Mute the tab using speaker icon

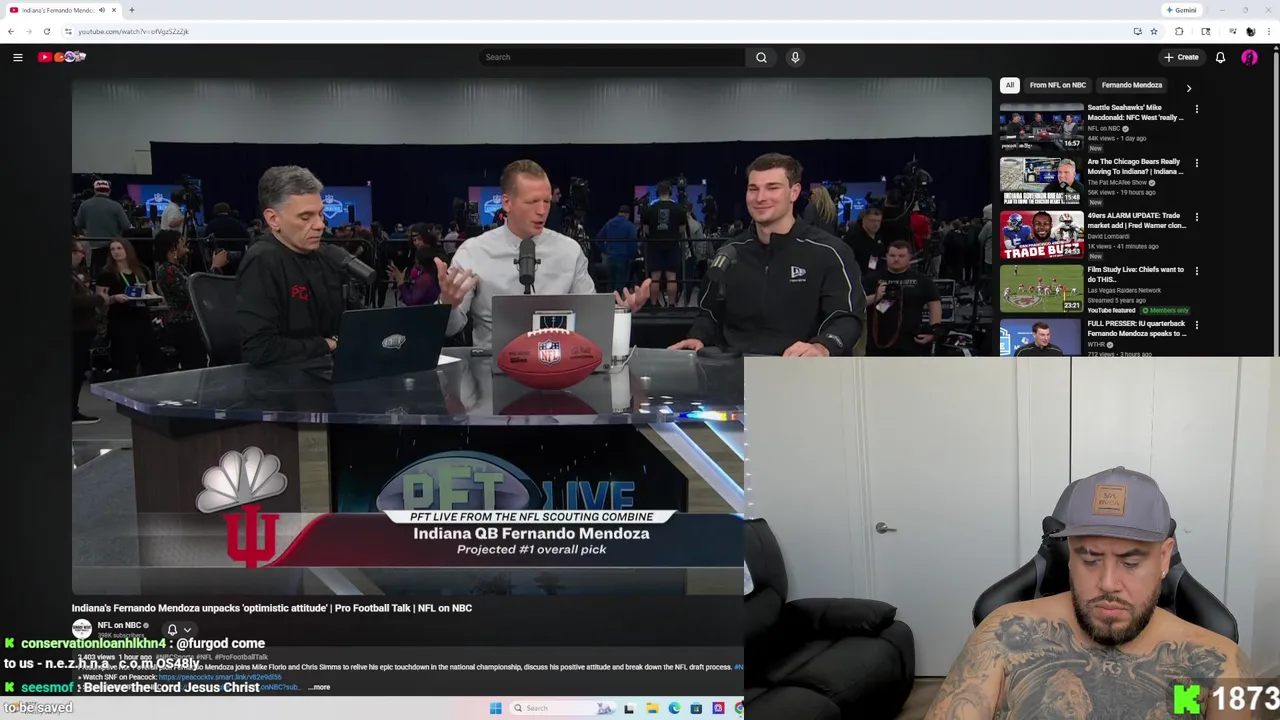point(102,10)
